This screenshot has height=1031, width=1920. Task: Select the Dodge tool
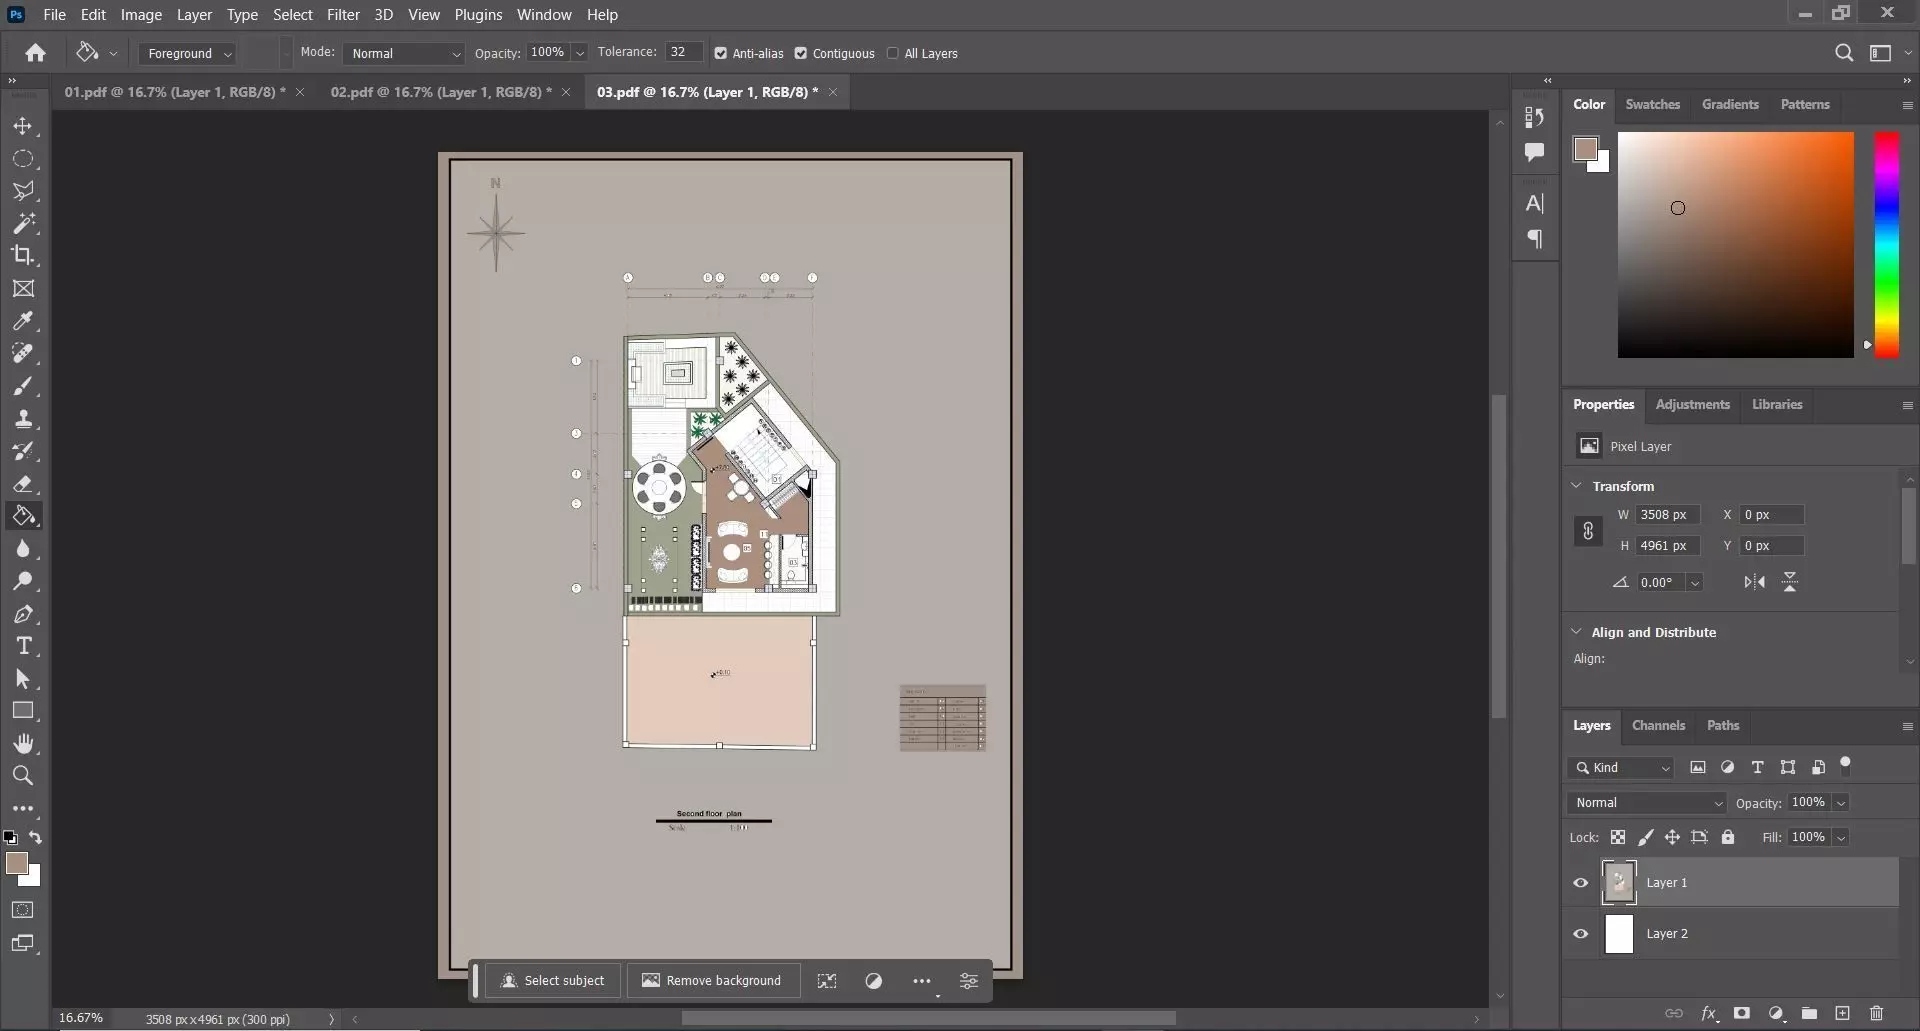coord(23,581)
